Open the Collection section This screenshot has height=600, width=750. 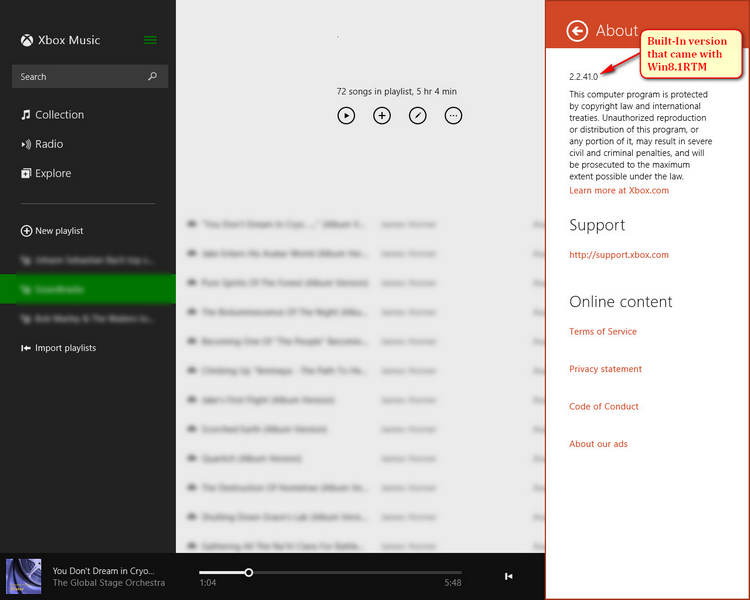tap(59, 115)
